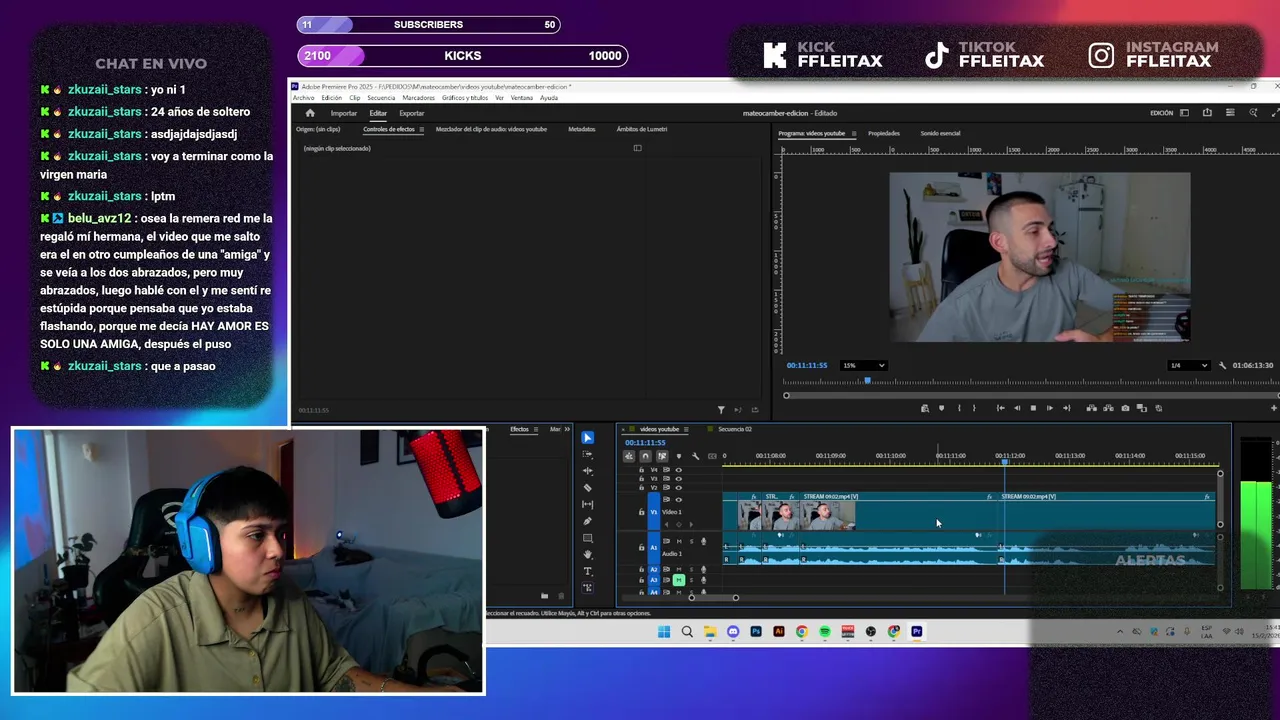Image resolution: width=1280 pixels, height=720 pixels.
Task: Open Controles de efectos panel menu
Action: tap(421, 130)
